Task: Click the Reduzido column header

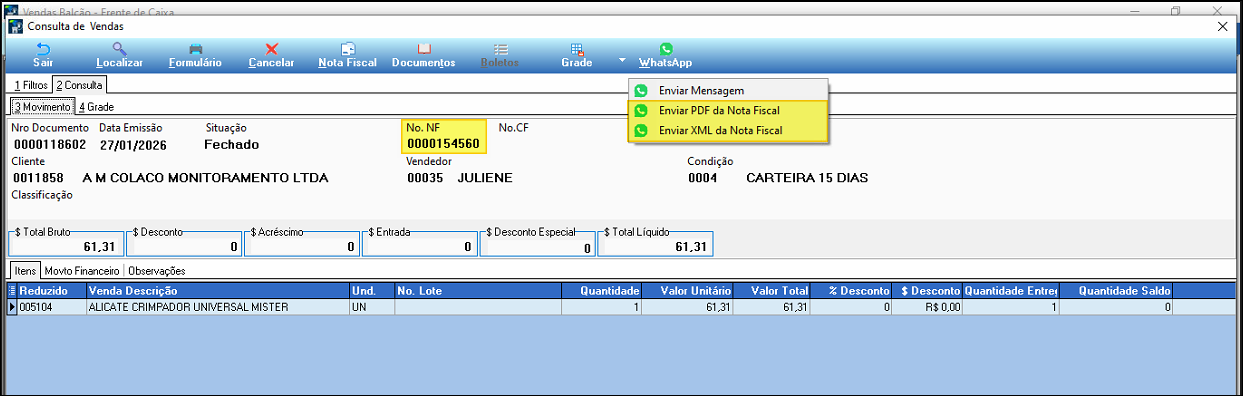Action: click(52, 291)
